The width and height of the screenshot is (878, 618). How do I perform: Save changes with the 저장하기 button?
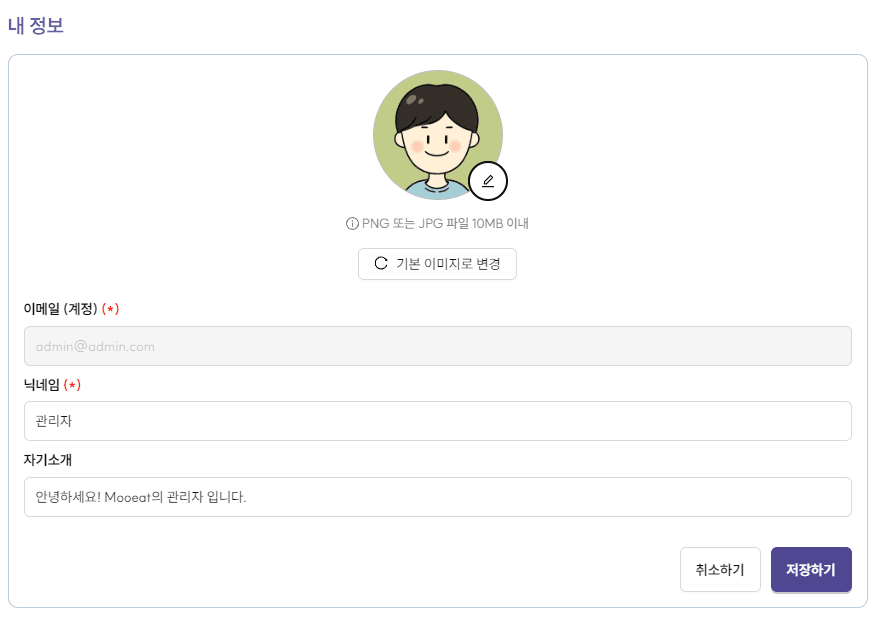point(811,570)
